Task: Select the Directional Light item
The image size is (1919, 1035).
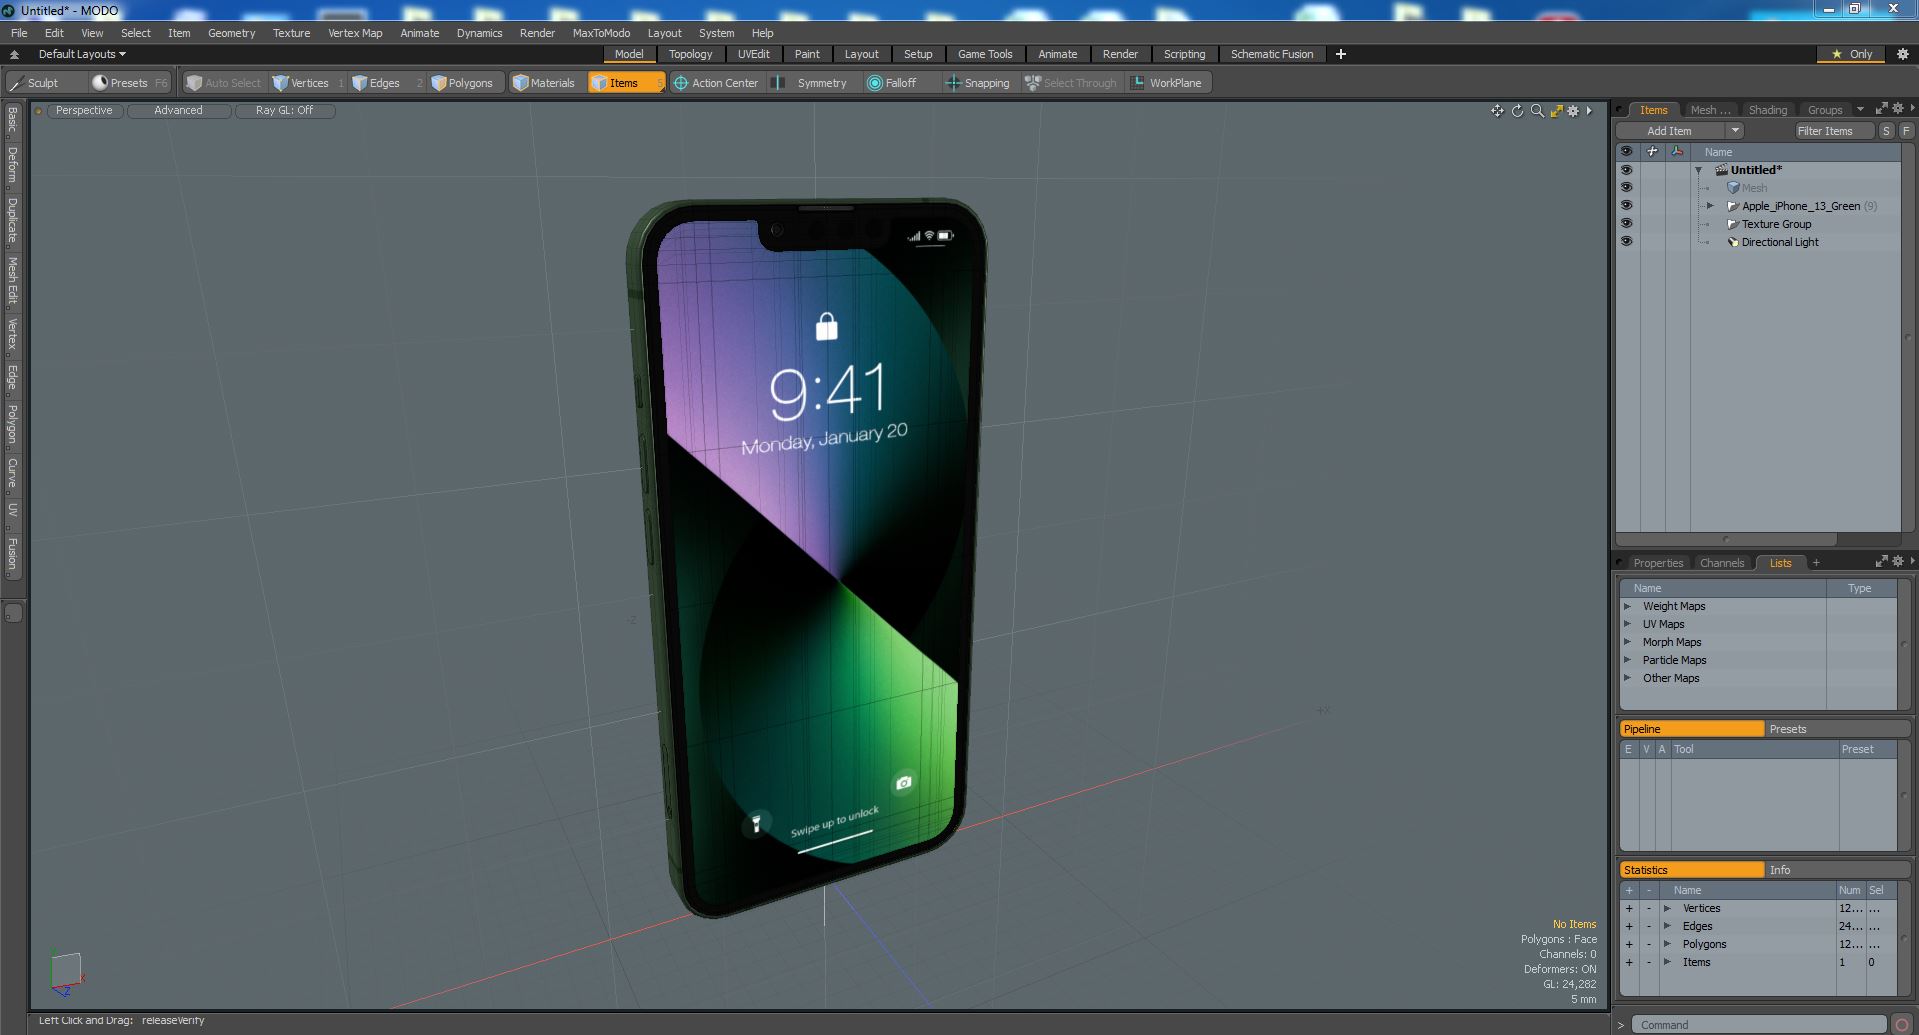Action: click(1780, 242)
